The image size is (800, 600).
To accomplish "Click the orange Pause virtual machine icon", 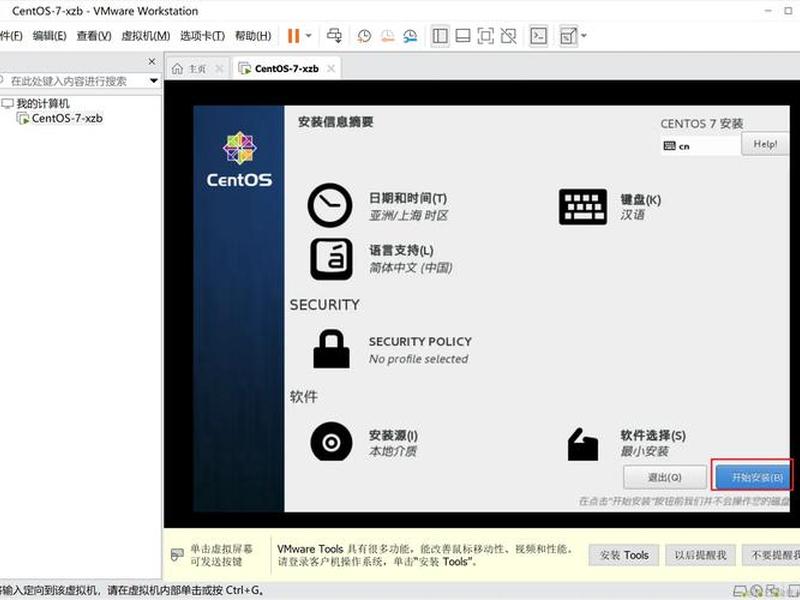I will [x=293, y=36].
